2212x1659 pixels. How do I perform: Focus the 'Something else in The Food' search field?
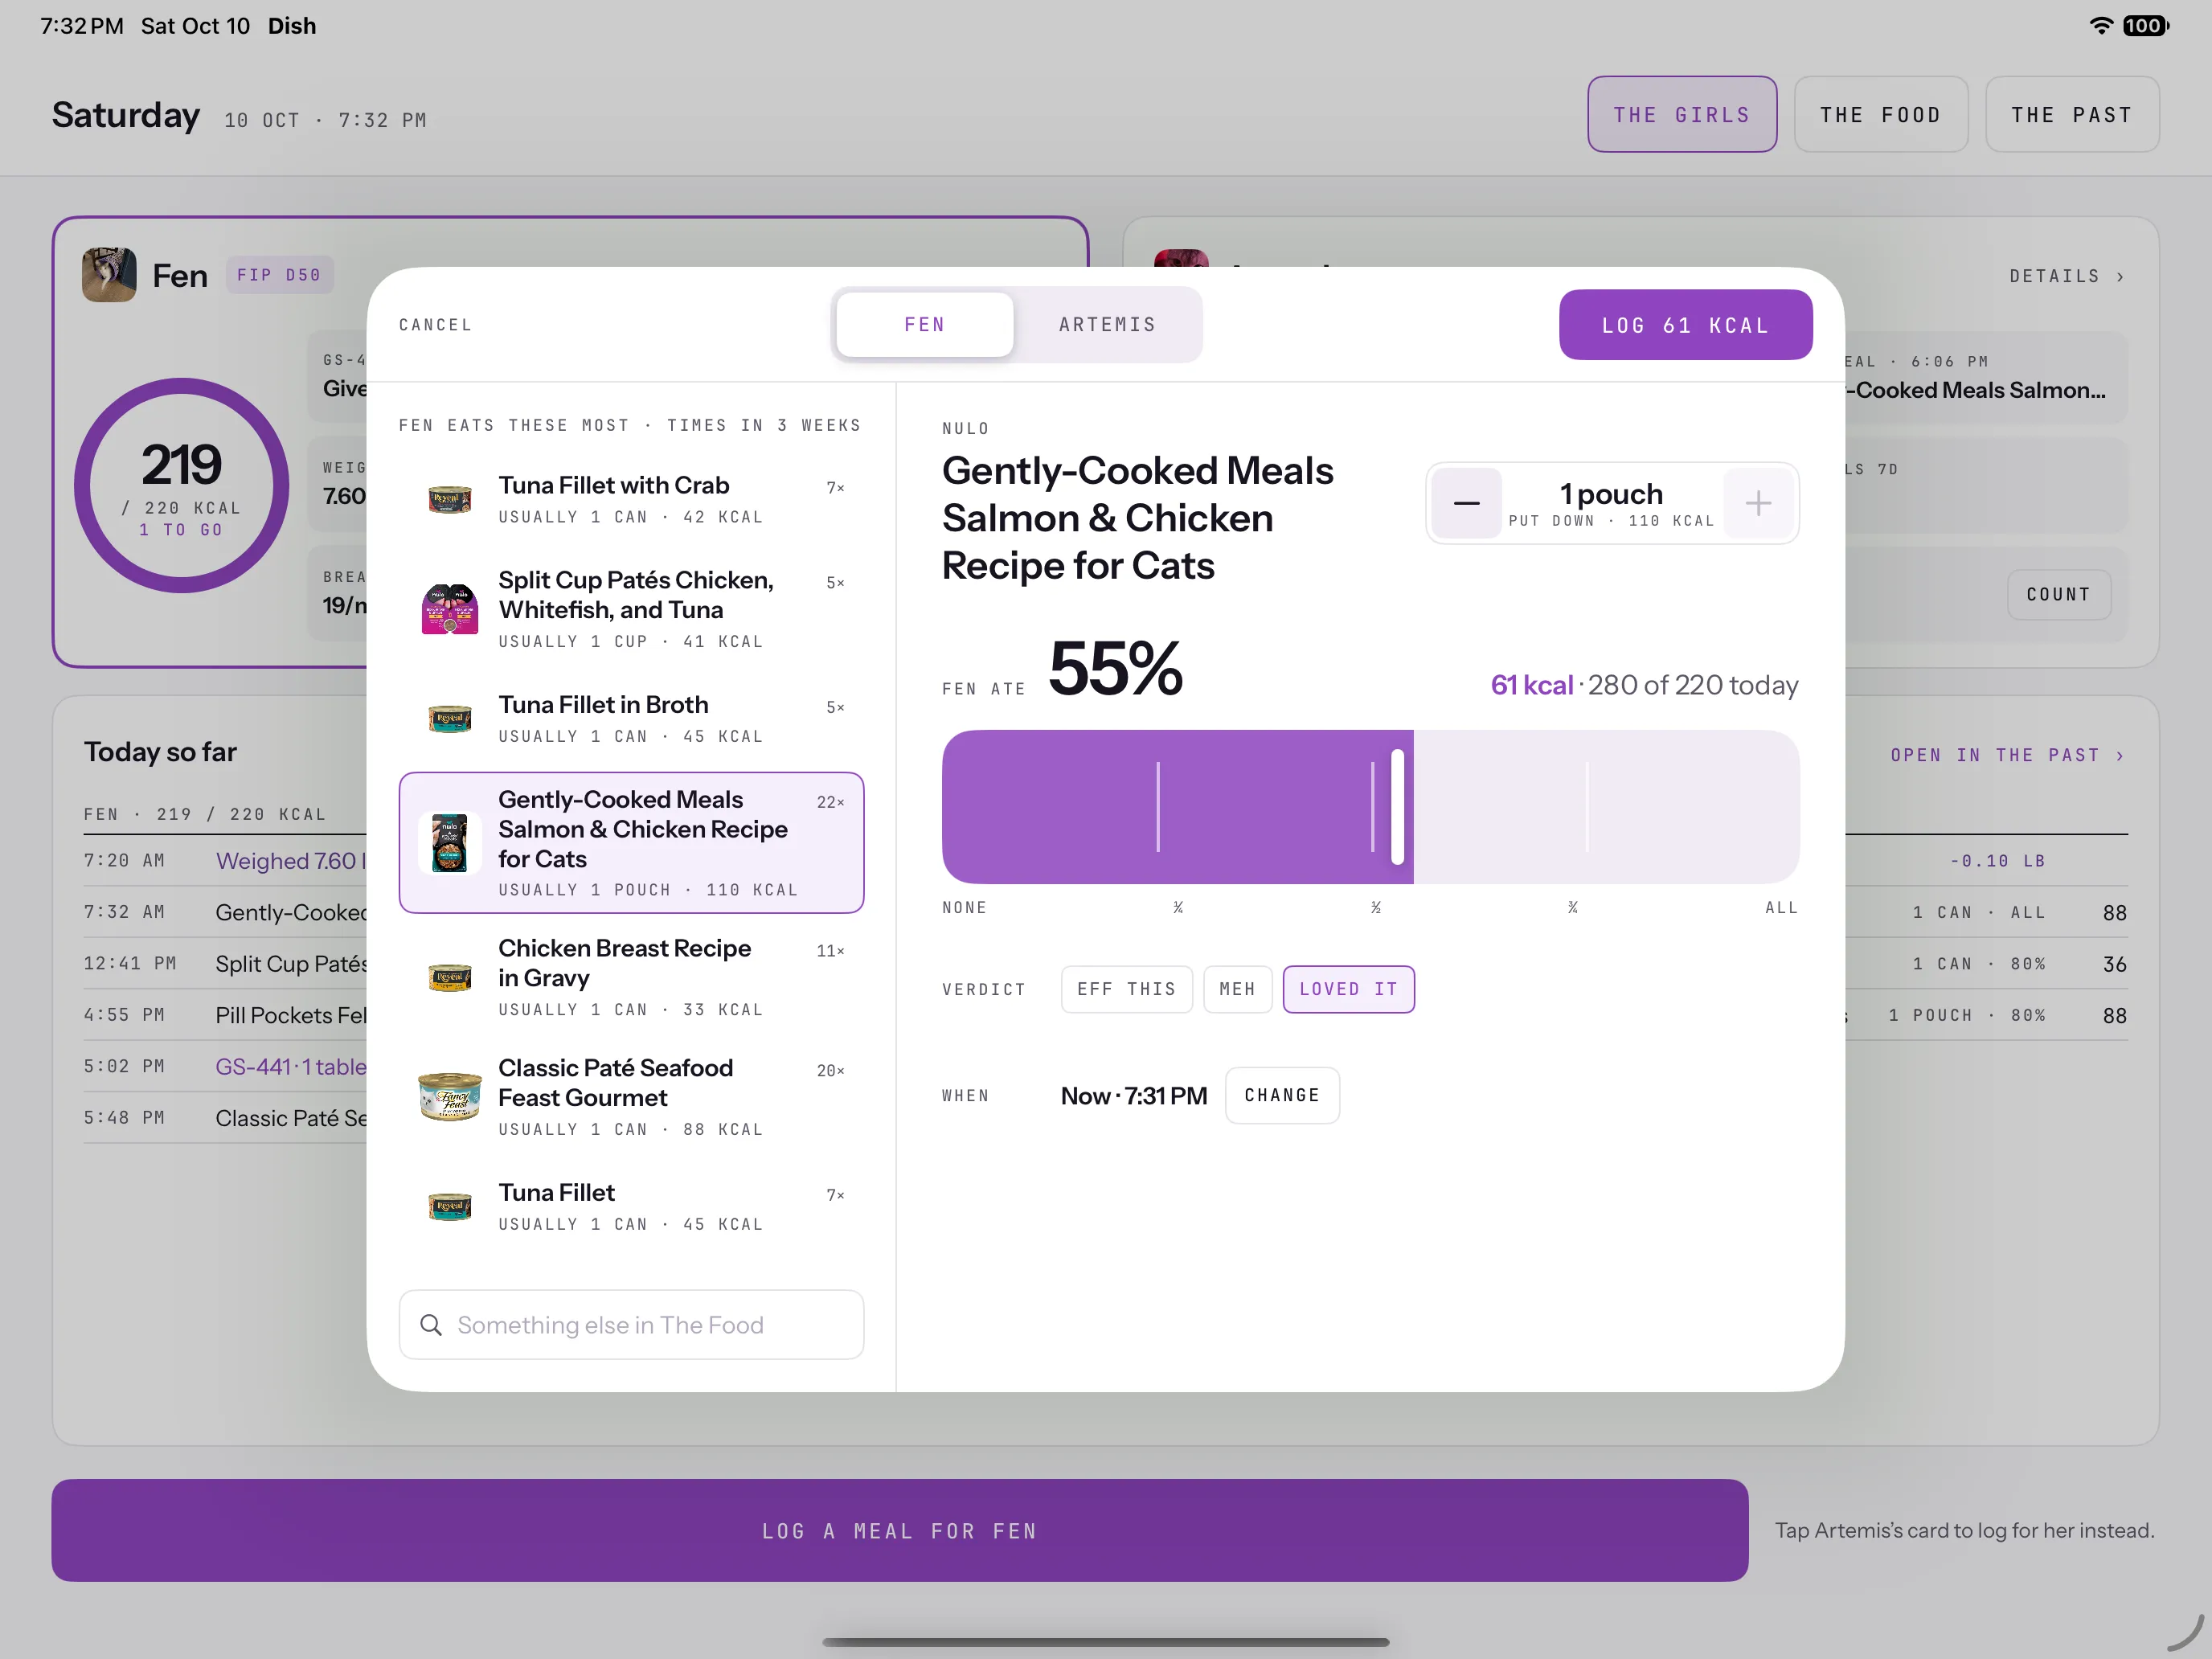[631, 1324]
